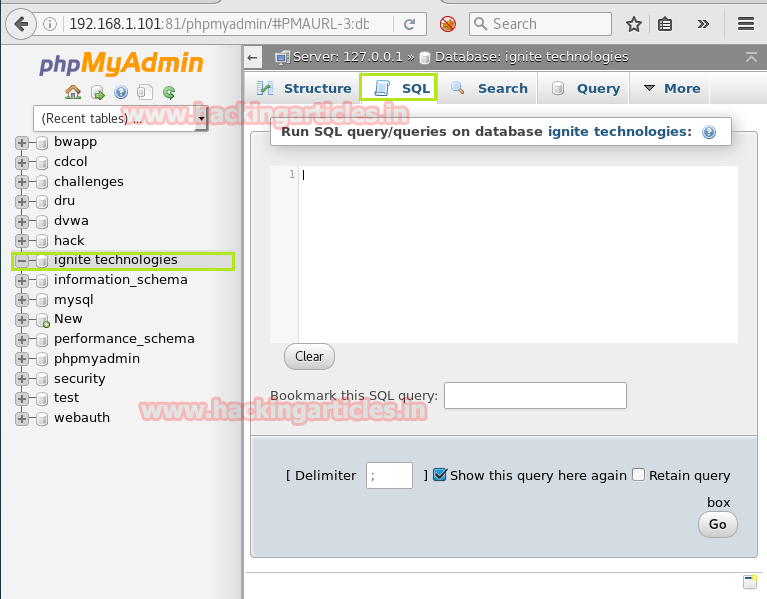Screen dimensions: 767x599
Task: Expand the challenges database tree node
Action: click(x=21, y=182)
